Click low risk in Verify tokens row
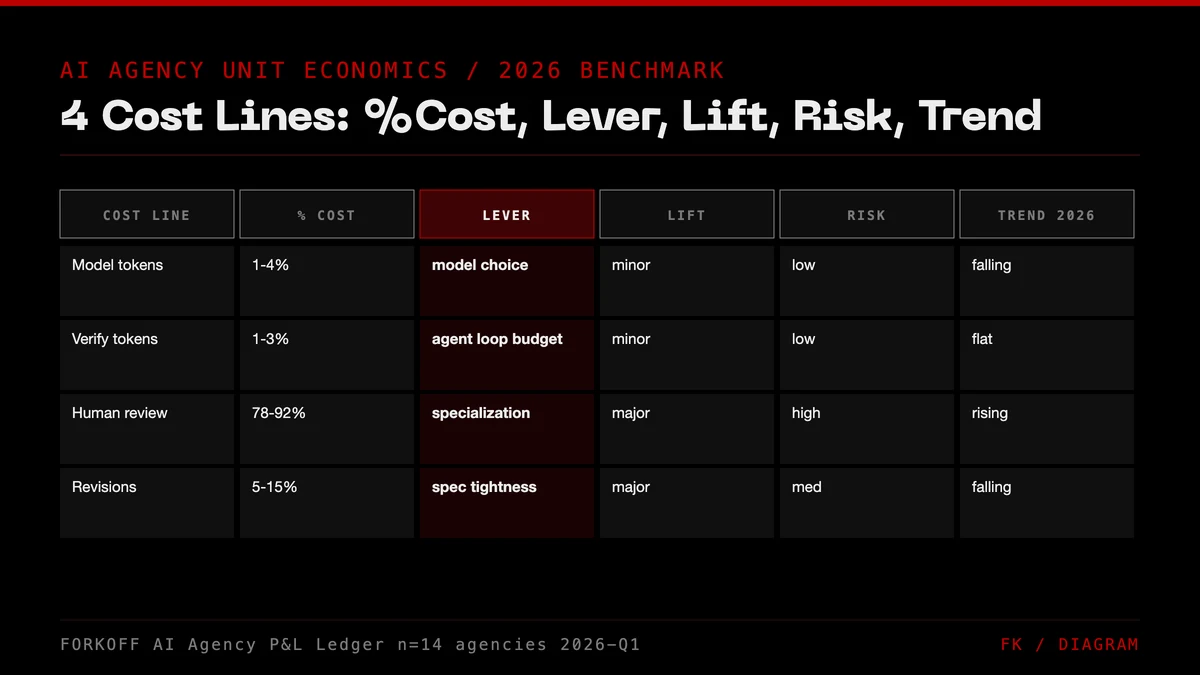The height and width of the screenshot is (675, 1200). coord(867,355)
